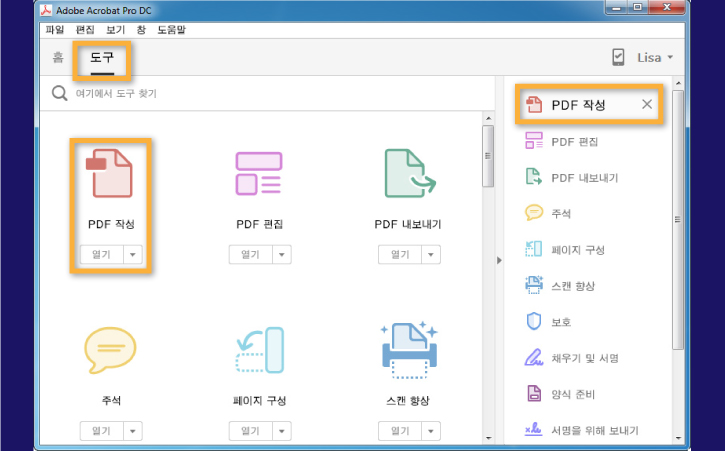Select the 페이지 구성 label in the sidebar
Viewport: 725px width, 451px height.
click(578, 250)
